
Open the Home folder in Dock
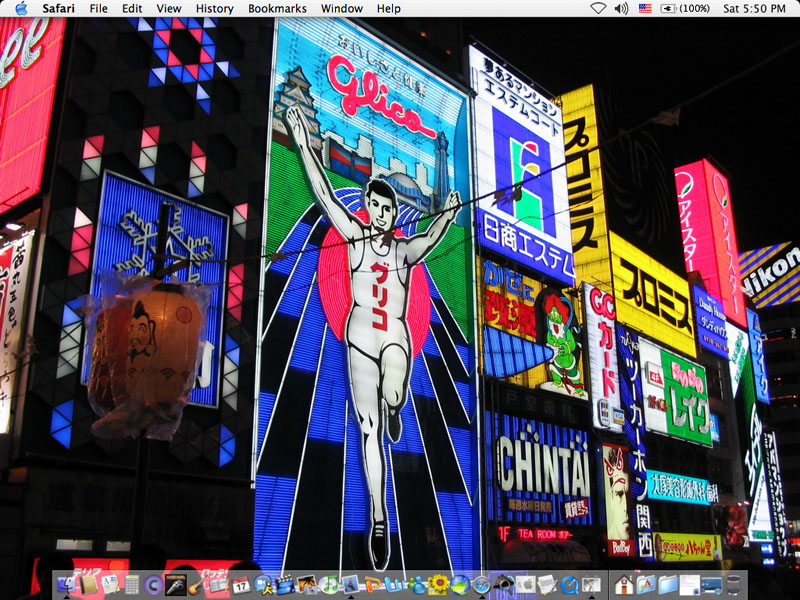point(624,584)
